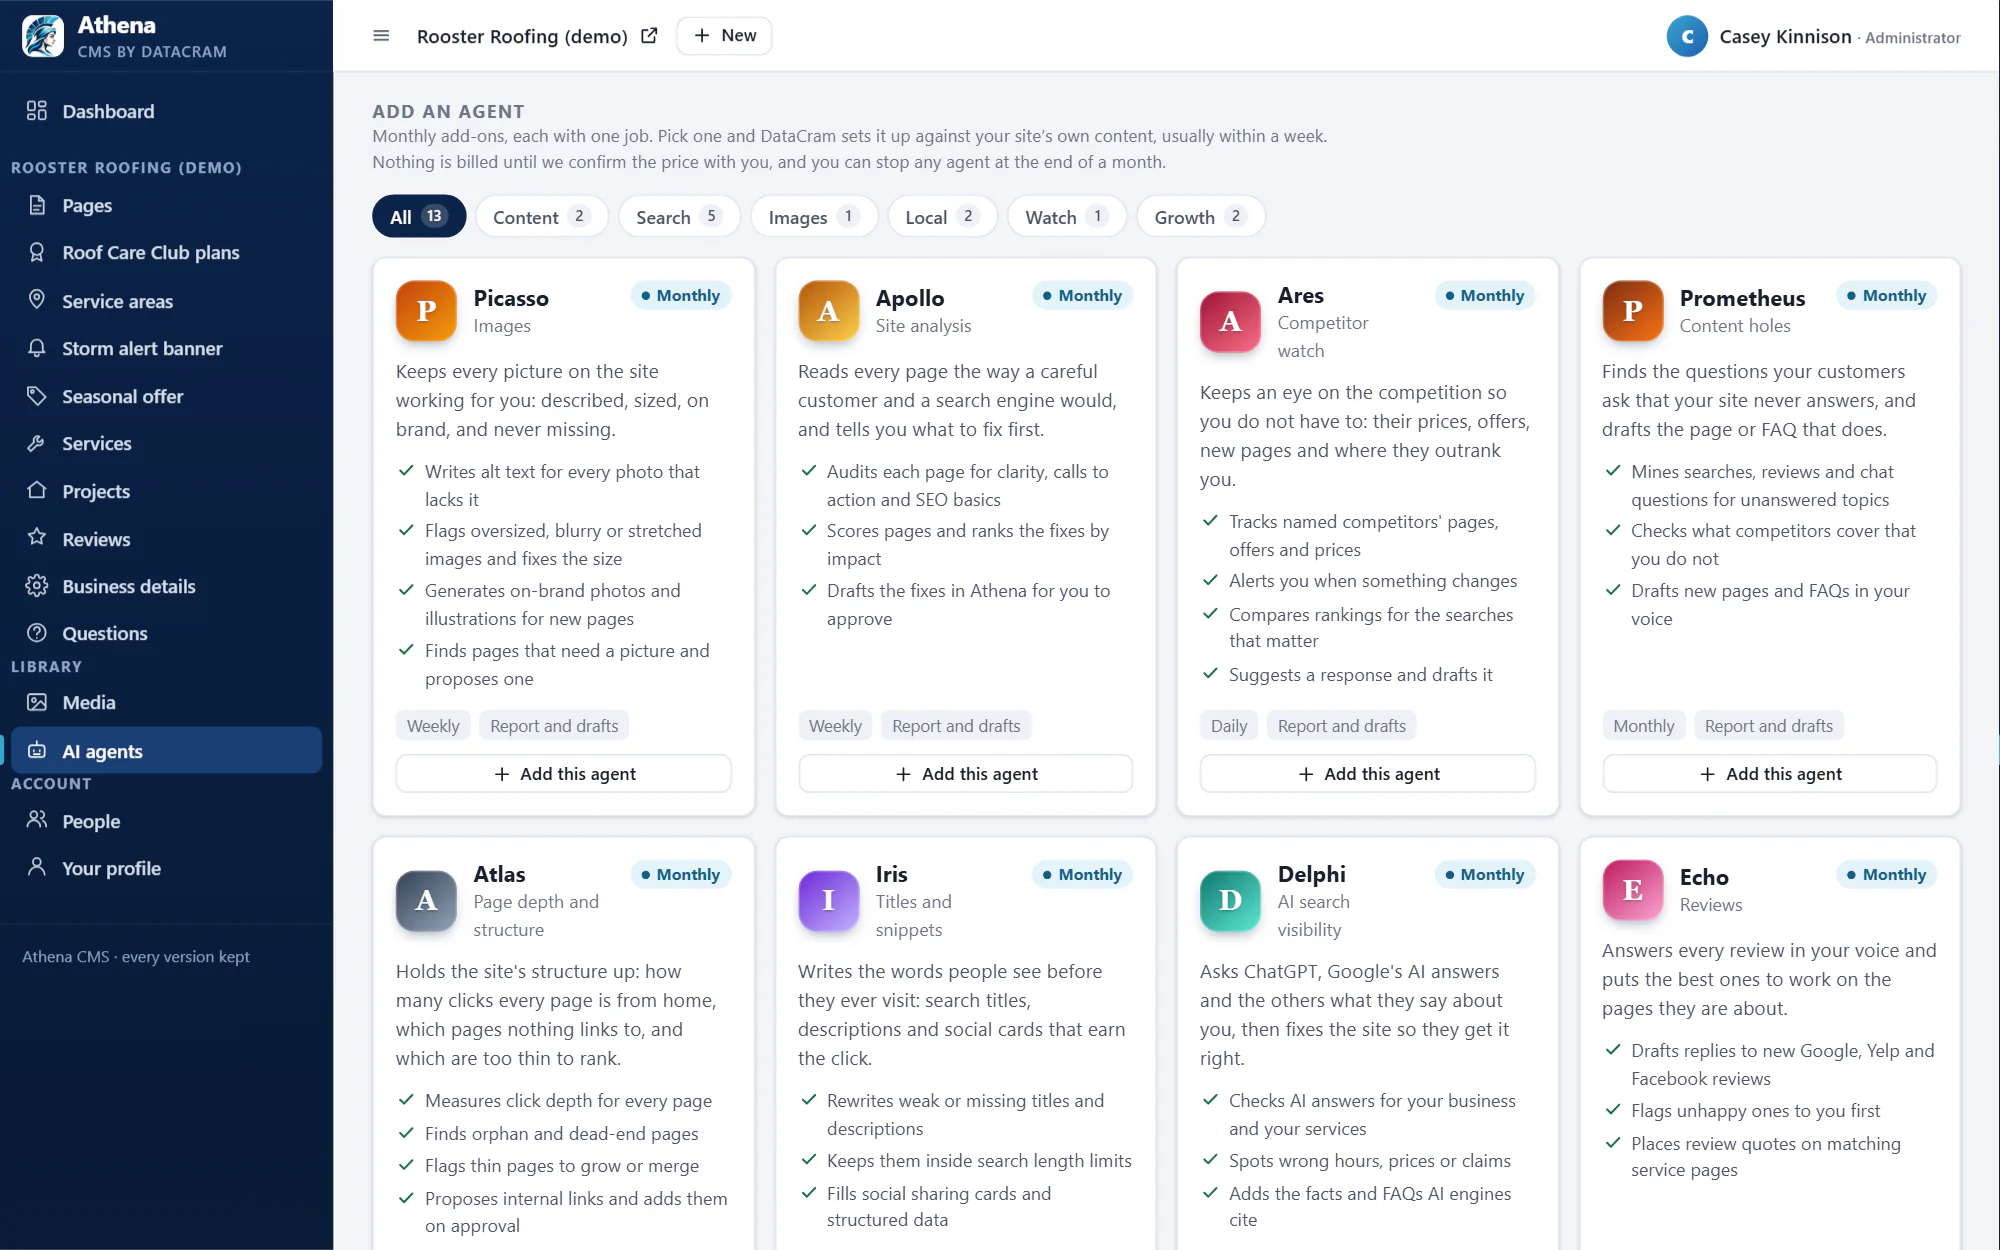Viewport: 2000px width, 1250px height.
Task: Open Service areas in the sidebar
Action: click(x=166, y=300)
